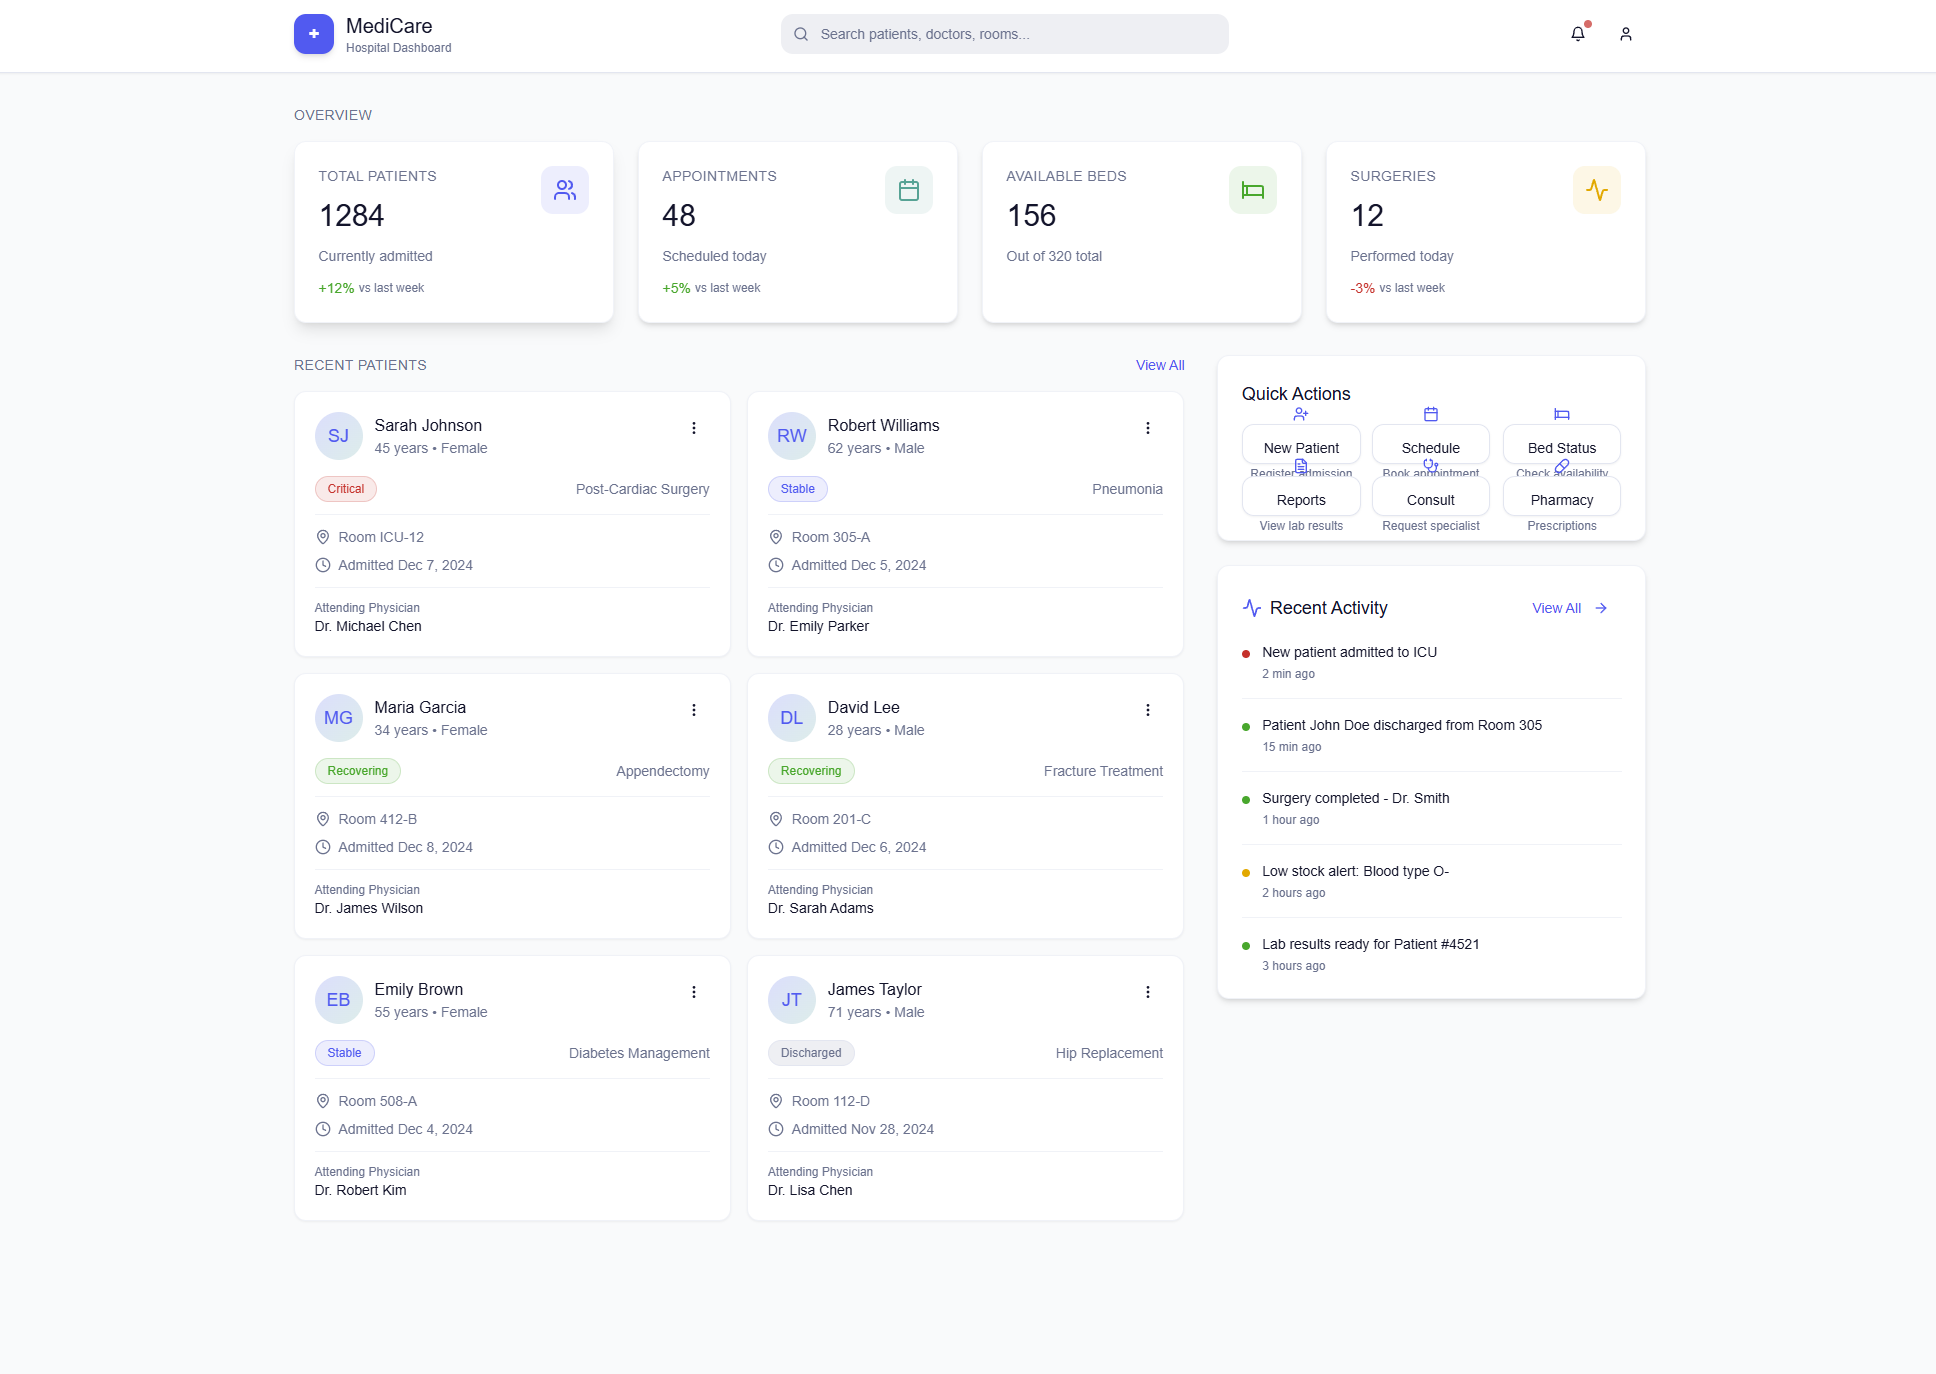Click the Recent Activity pulse icon
Viewport: 1936px width, 1374px height.
[1252, 608]
